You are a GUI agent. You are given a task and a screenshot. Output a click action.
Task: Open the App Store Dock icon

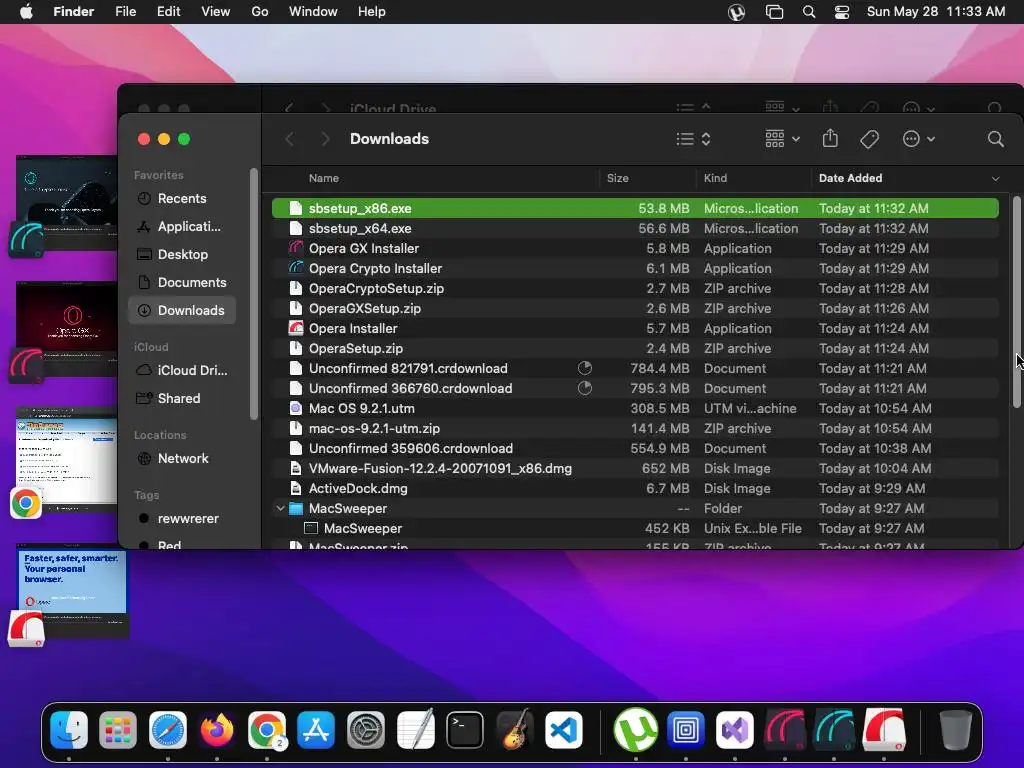click(316, 729)
